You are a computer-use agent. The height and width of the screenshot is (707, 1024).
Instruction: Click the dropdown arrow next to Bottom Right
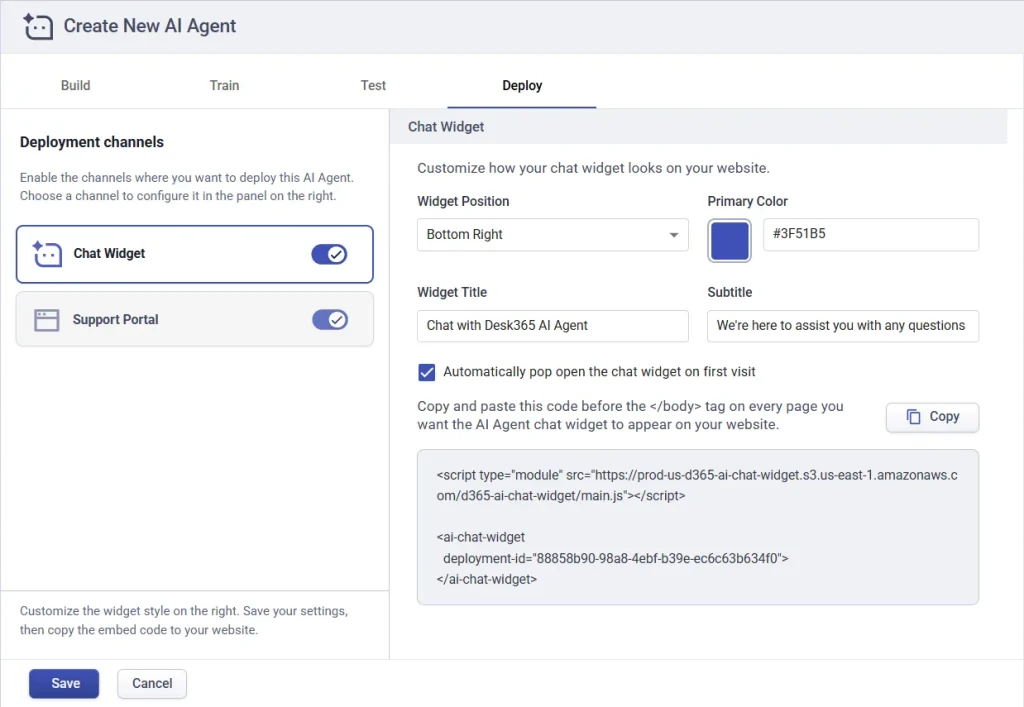[675, 234]
